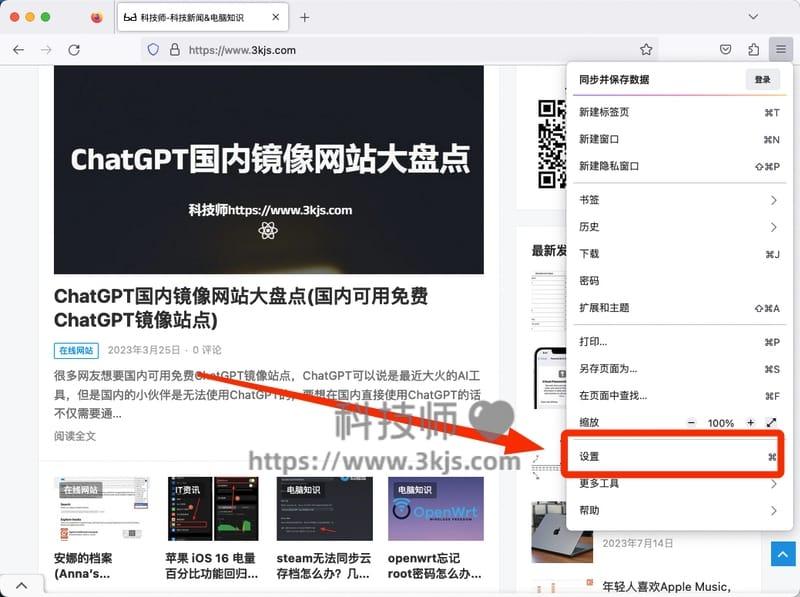Open 安娜的档案 article thumbnail
Screen dimensions: 800x597
102,509
